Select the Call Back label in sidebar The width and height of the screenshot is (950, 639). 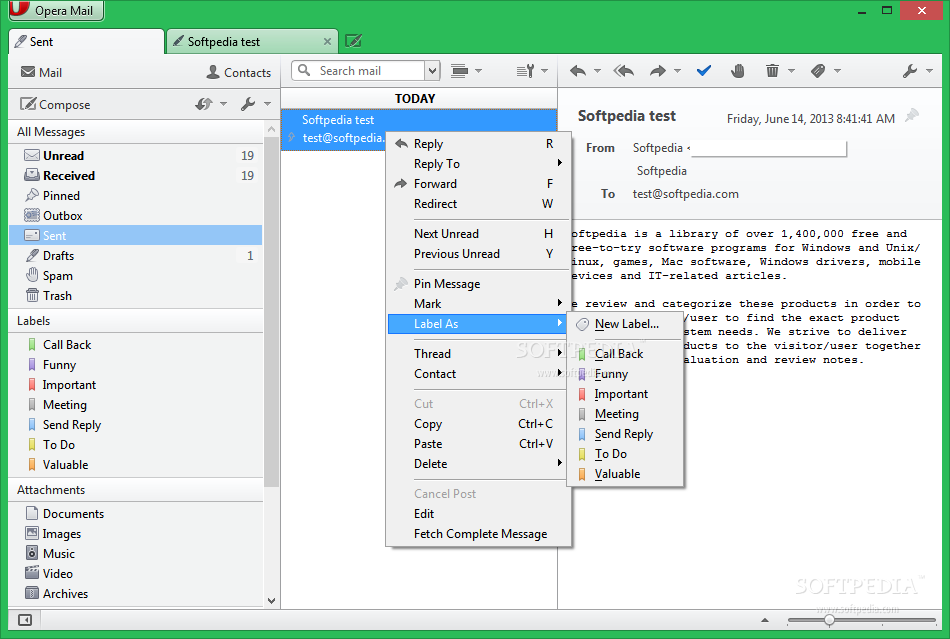(x=136, y=345)
